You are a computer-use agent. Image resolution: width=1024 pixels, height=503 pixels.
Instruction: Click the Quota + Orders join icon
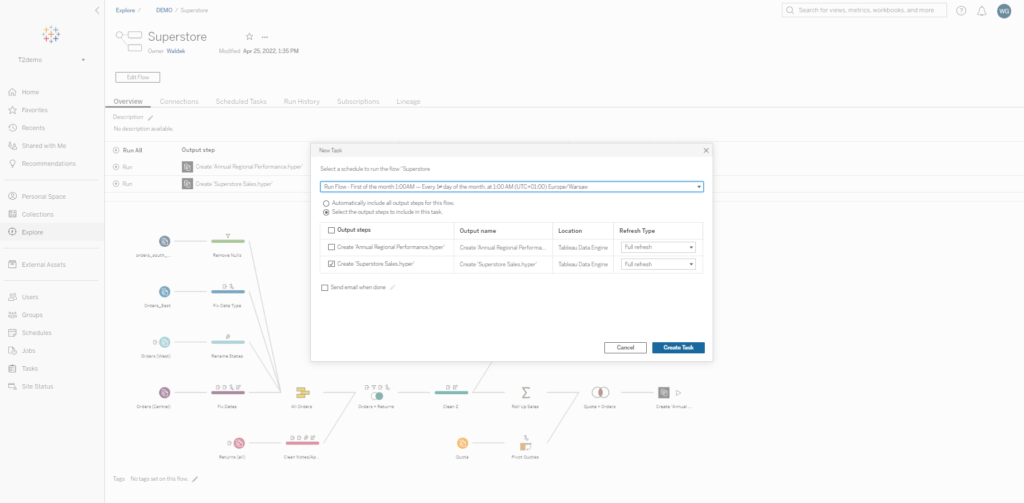click(x=600, y=393)
